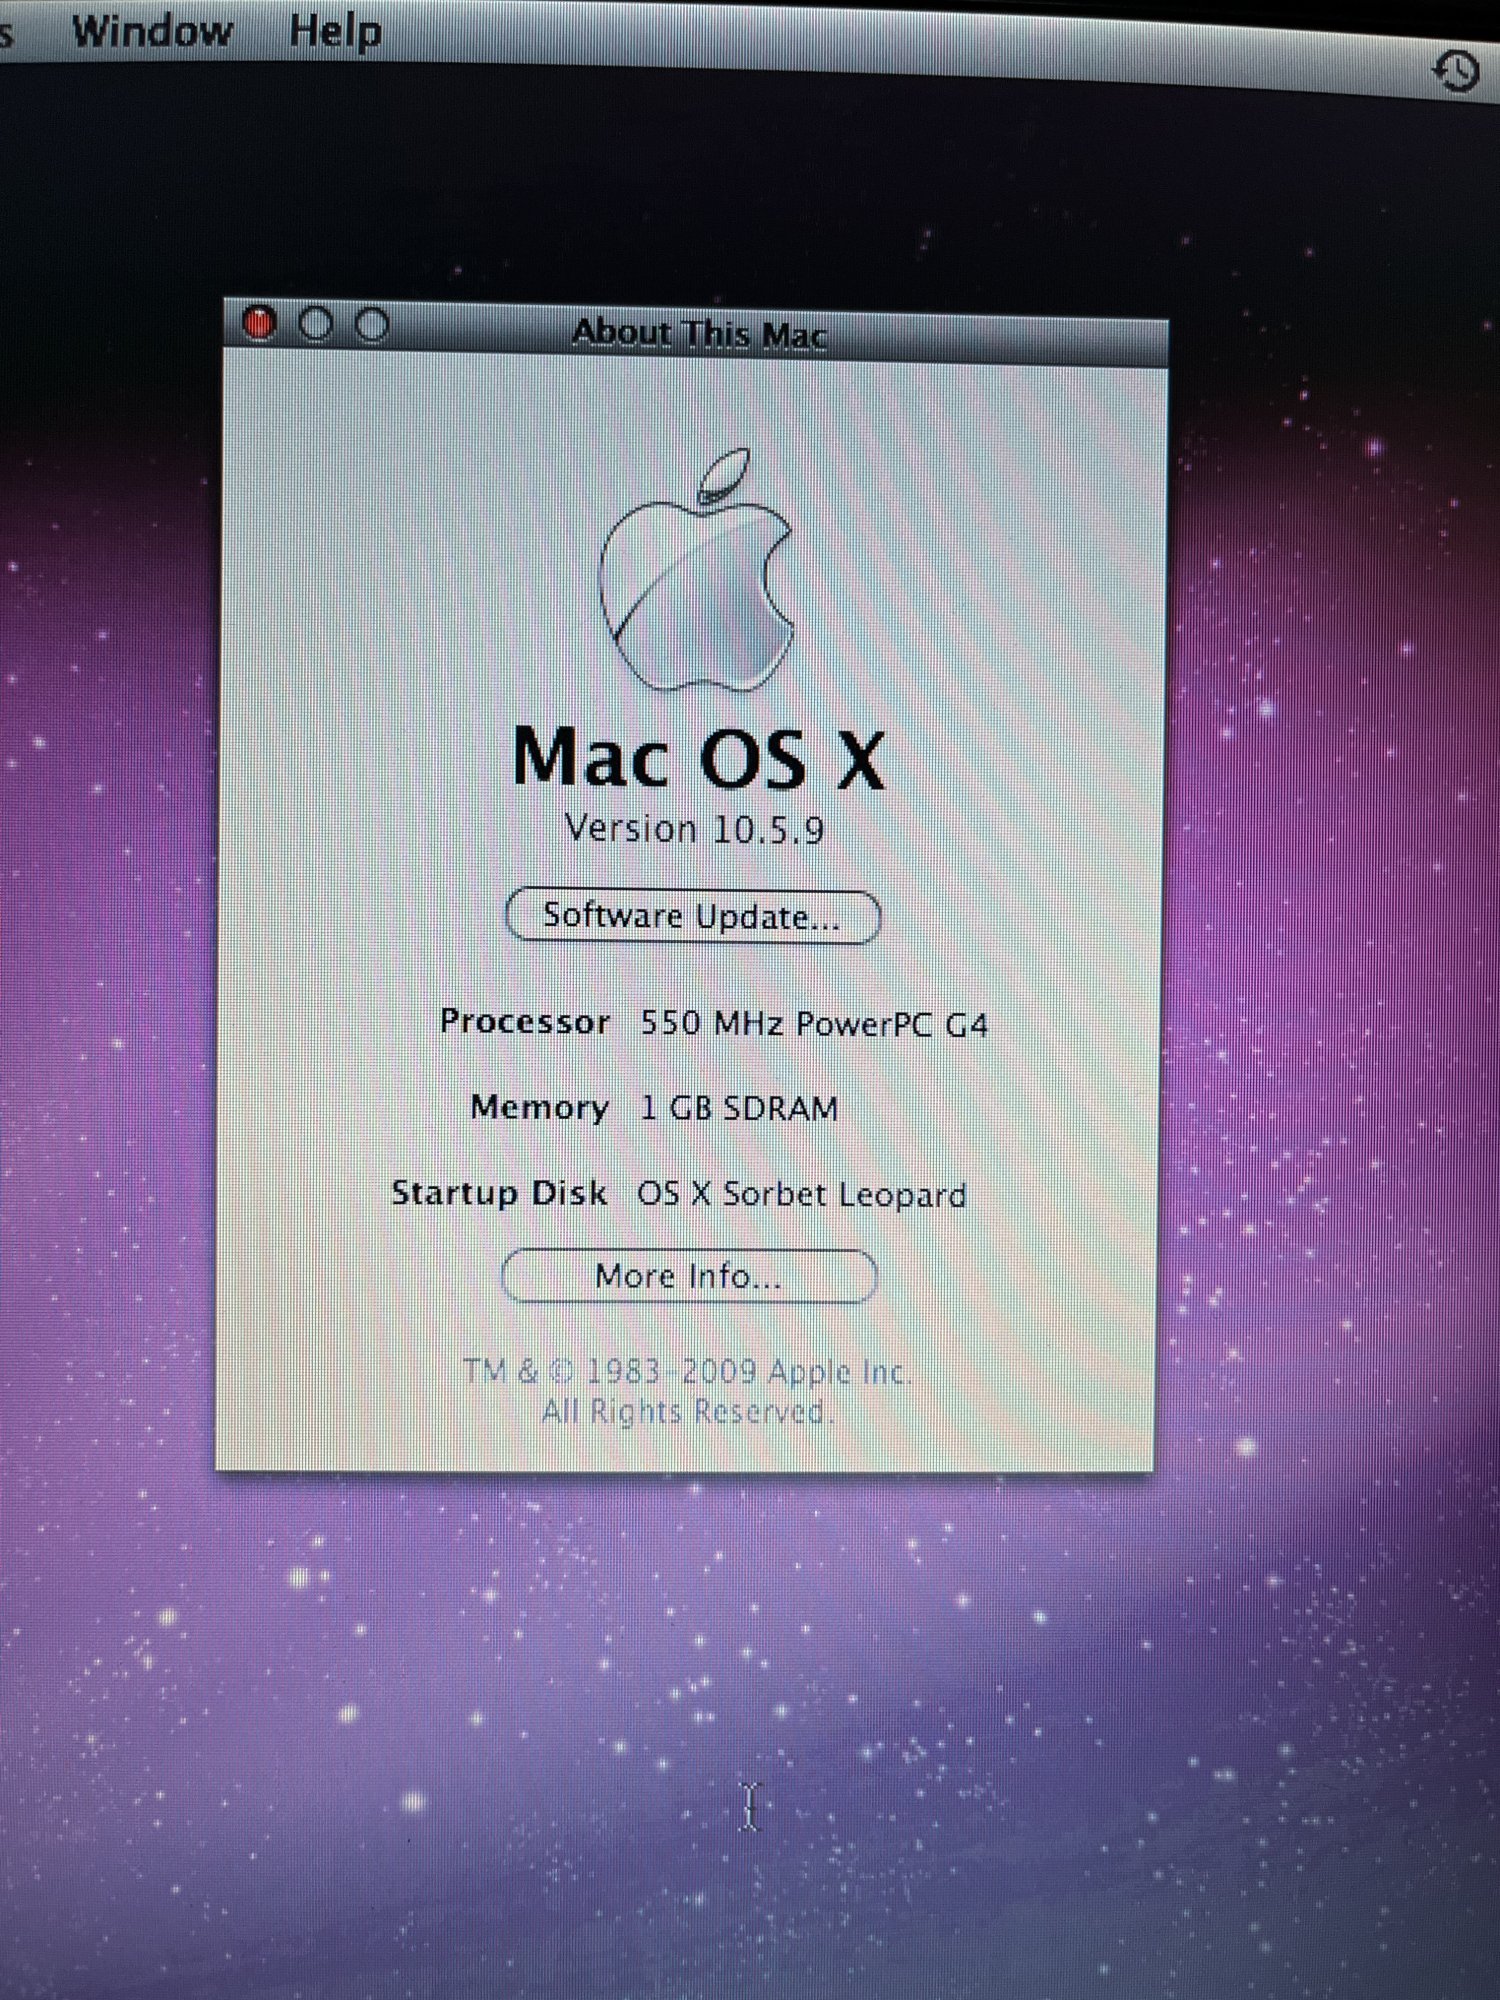Select the 550 MHz PowerPC G4 text
Viewport: 1500px width, 2000px height.
point(814,1024)
